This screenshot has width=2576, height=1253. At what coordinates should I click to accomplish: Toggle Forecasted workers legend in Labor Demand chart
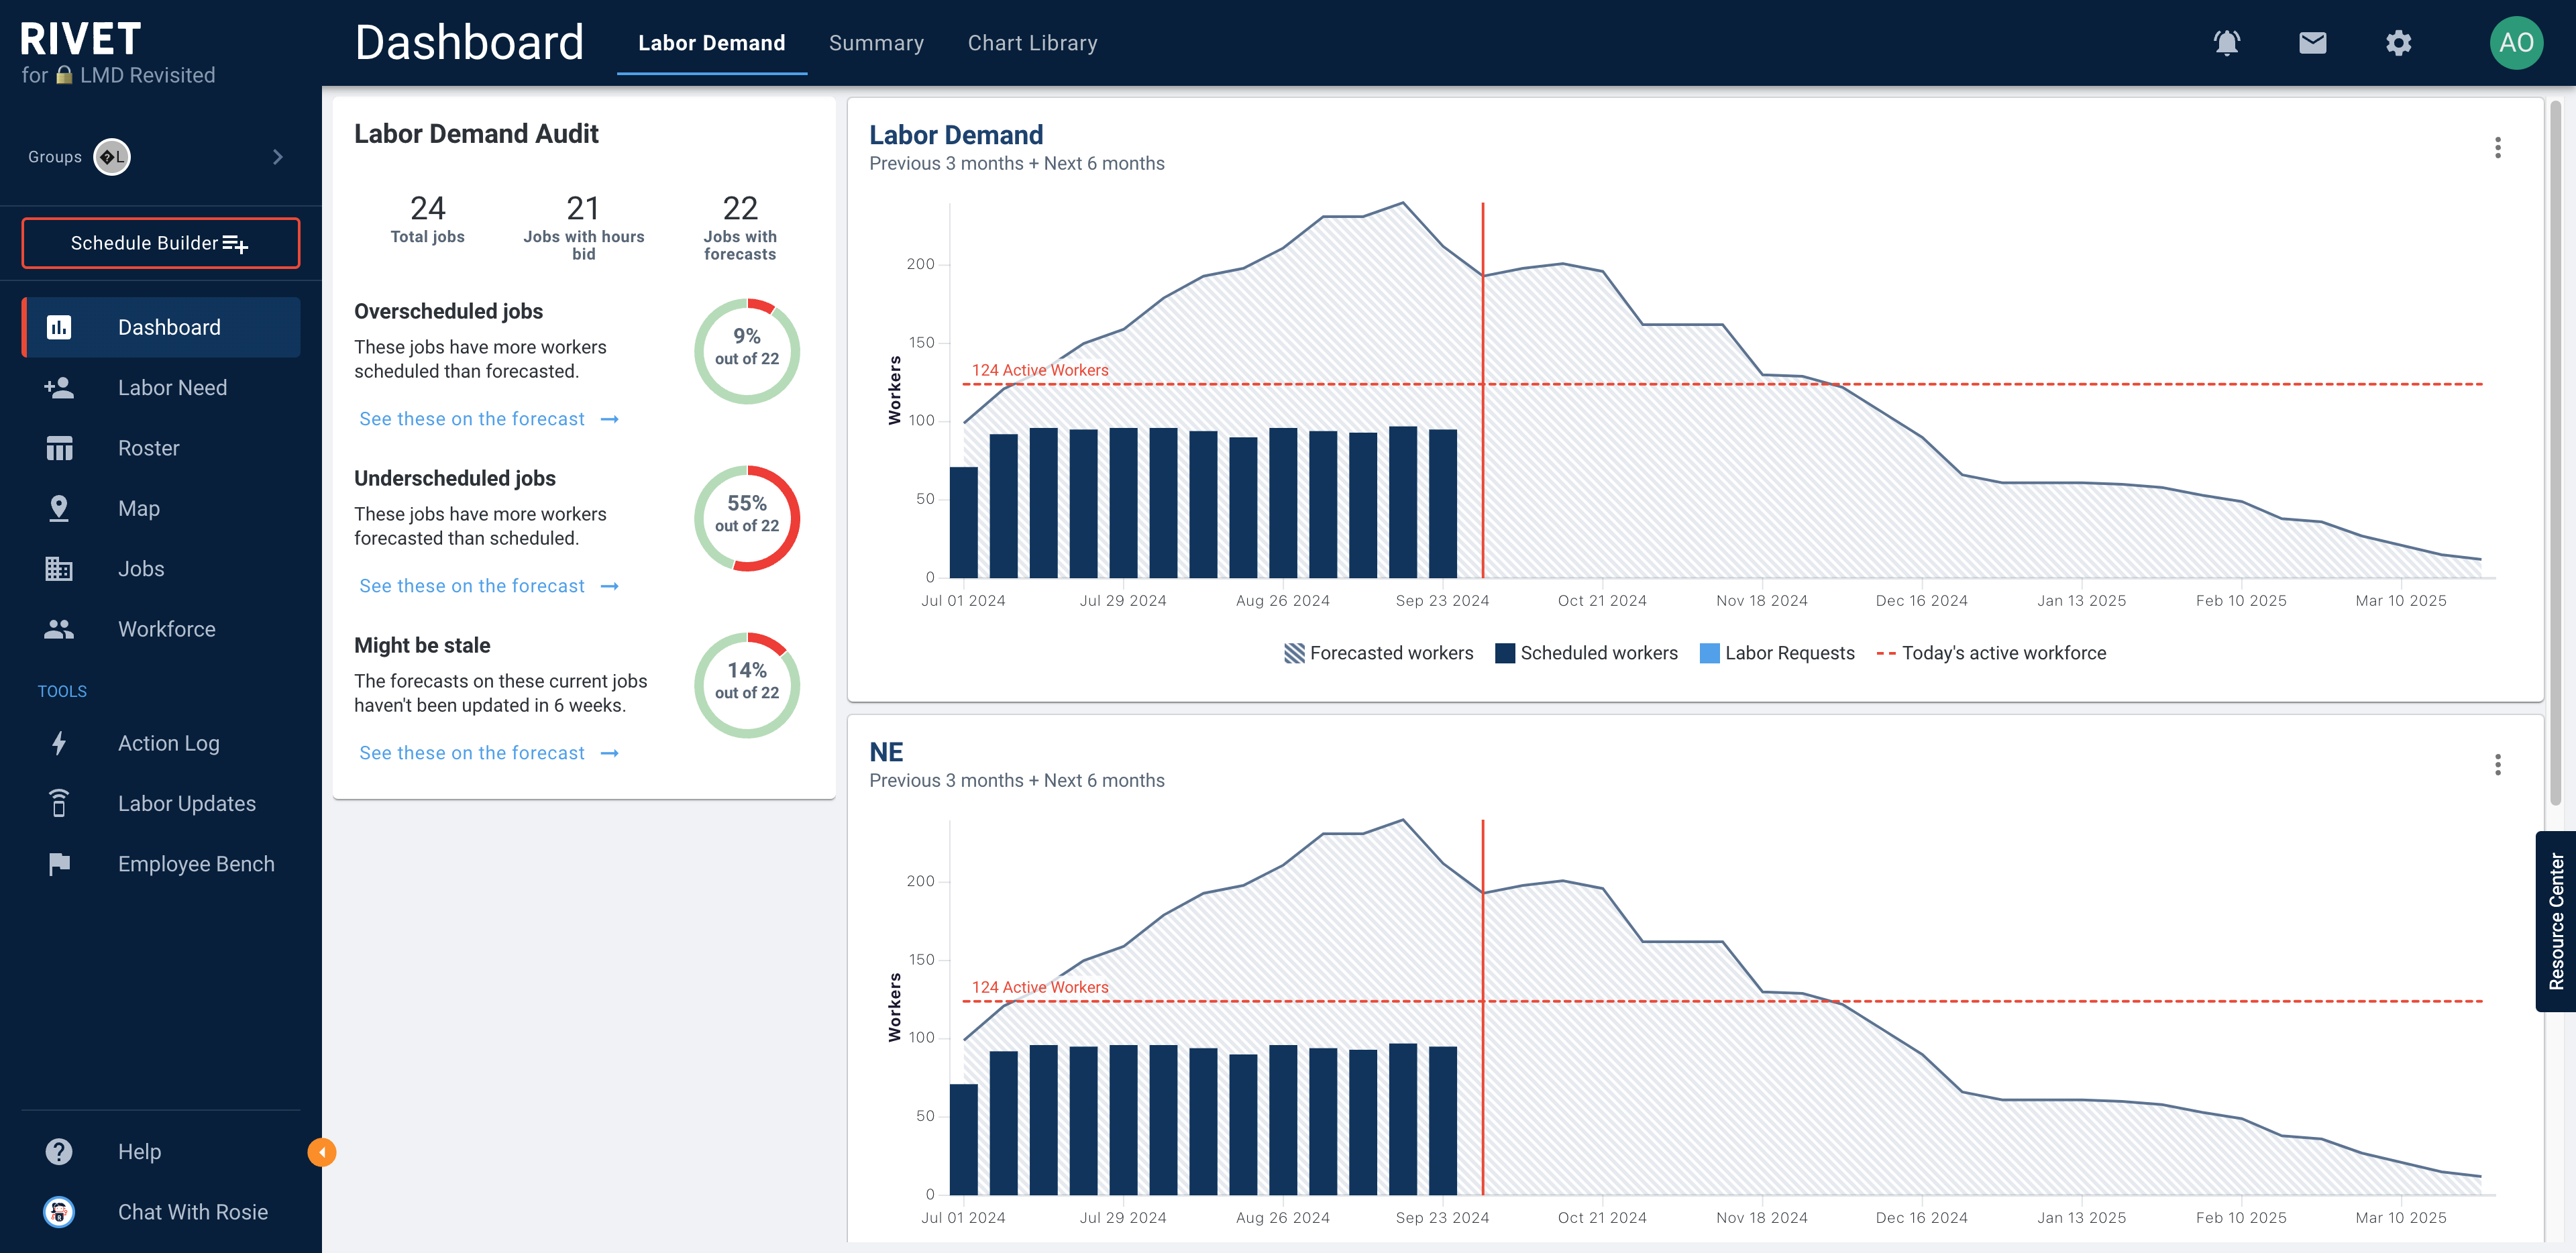tap(1379, 653)
